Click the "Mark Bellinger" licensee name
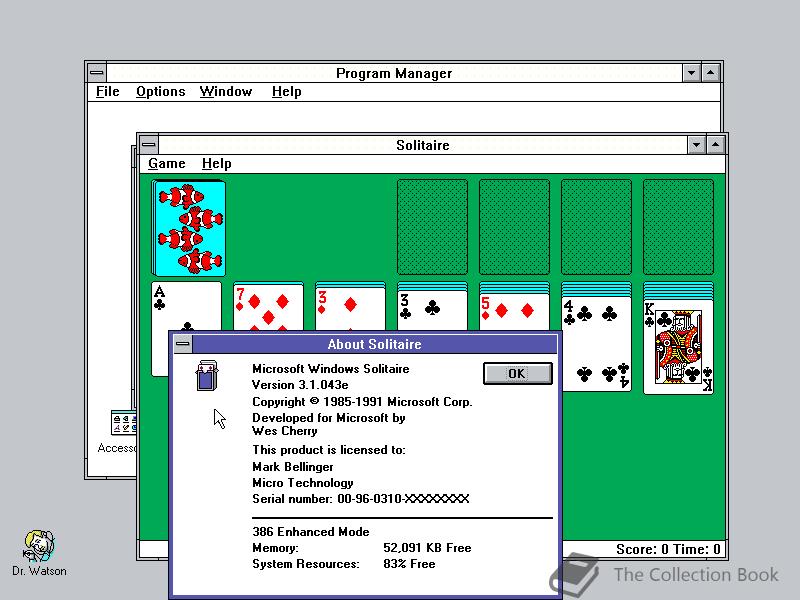The image size is (800, 600). 292,467
